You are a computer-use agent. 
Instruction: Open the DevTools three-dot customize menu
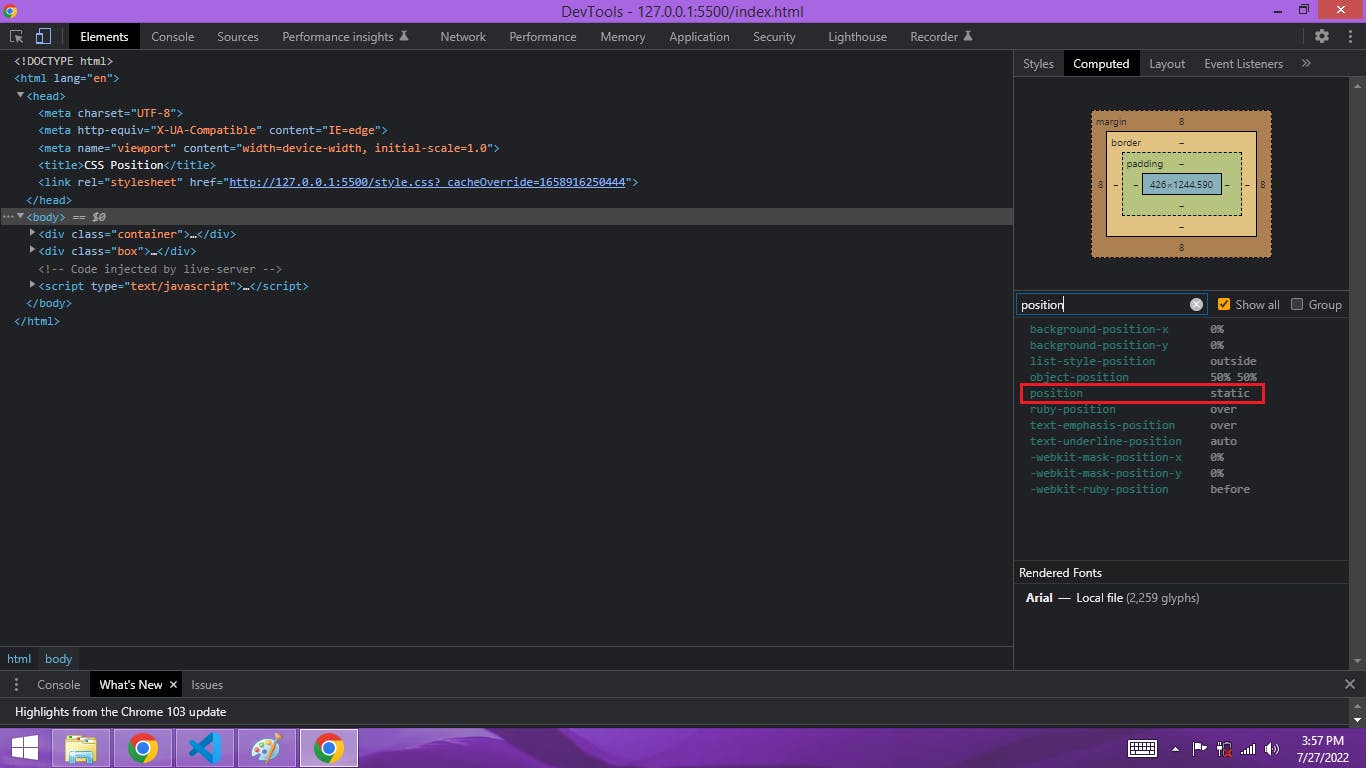(1348, 36)
